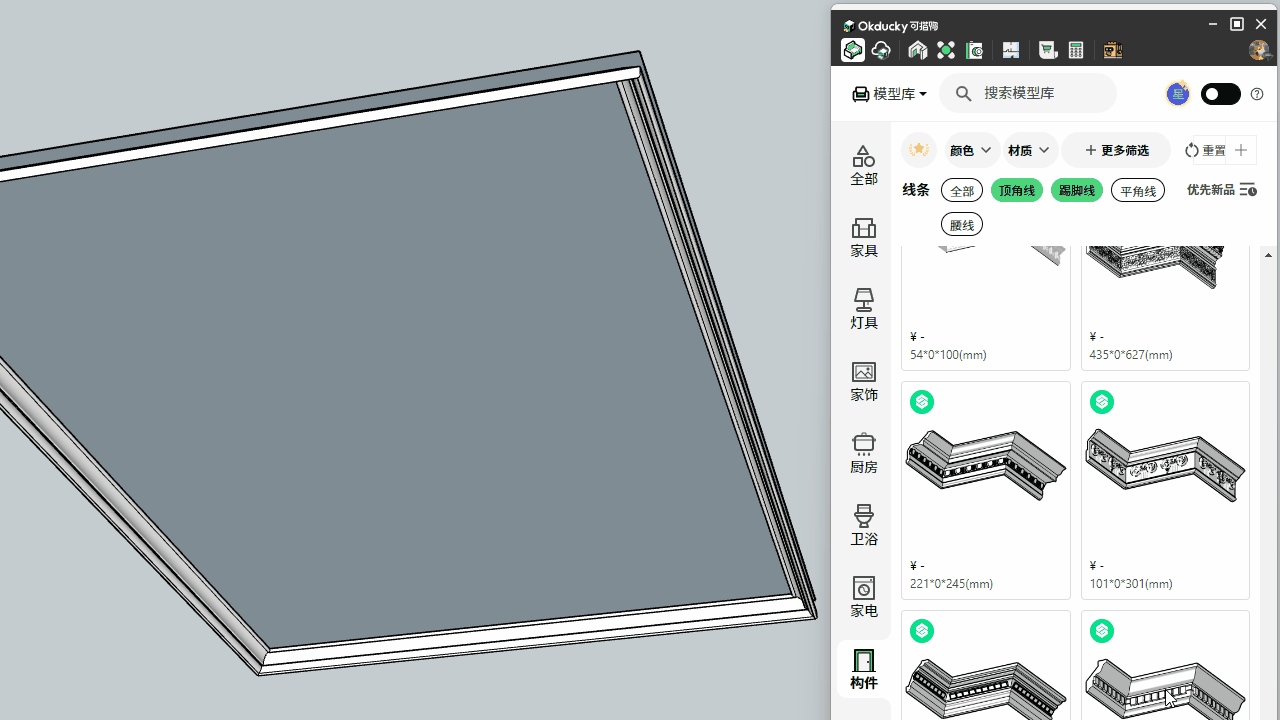Select the 全部 category in sidebar
The width and height of the screenshot is (1280, 720).
click(864, 166)
